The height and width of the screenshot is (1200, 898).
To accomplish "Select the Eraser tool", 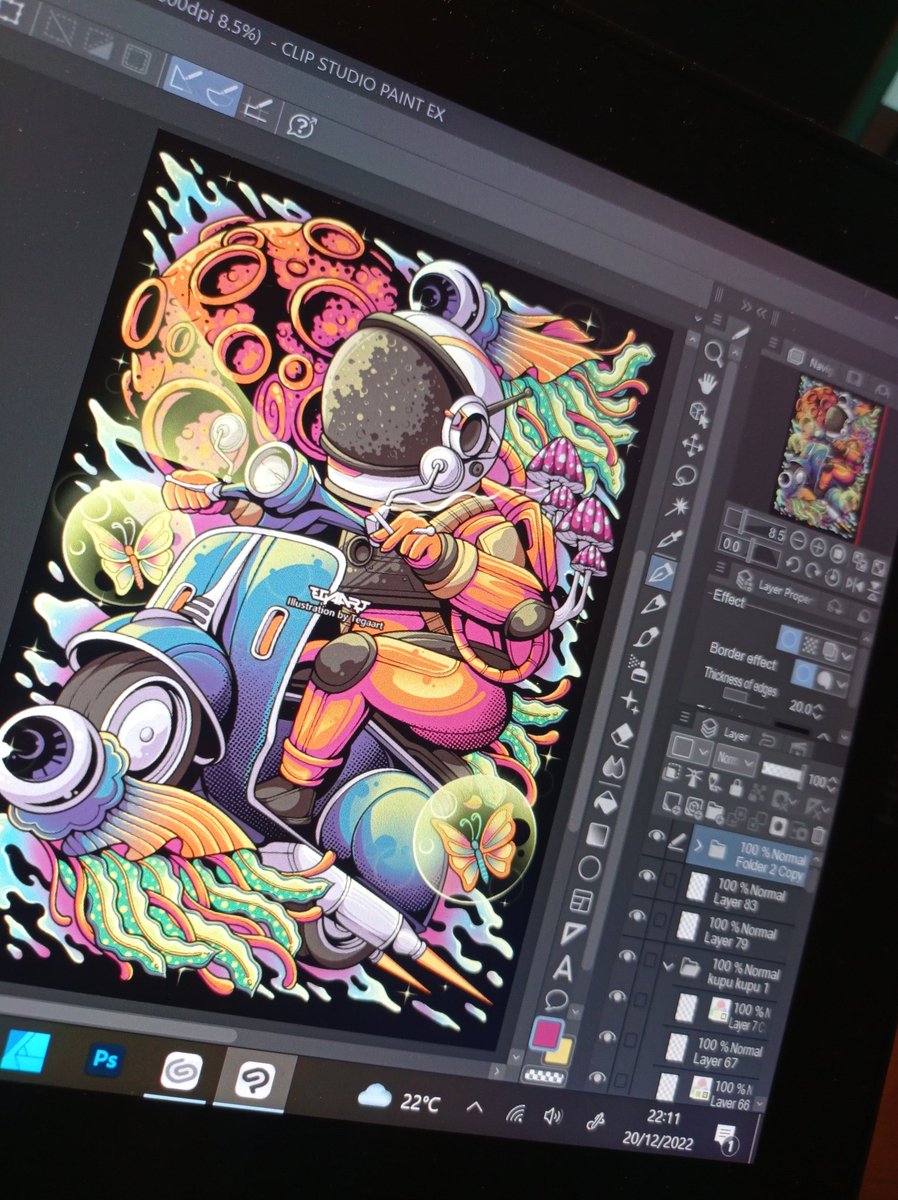I will (624, 735).
